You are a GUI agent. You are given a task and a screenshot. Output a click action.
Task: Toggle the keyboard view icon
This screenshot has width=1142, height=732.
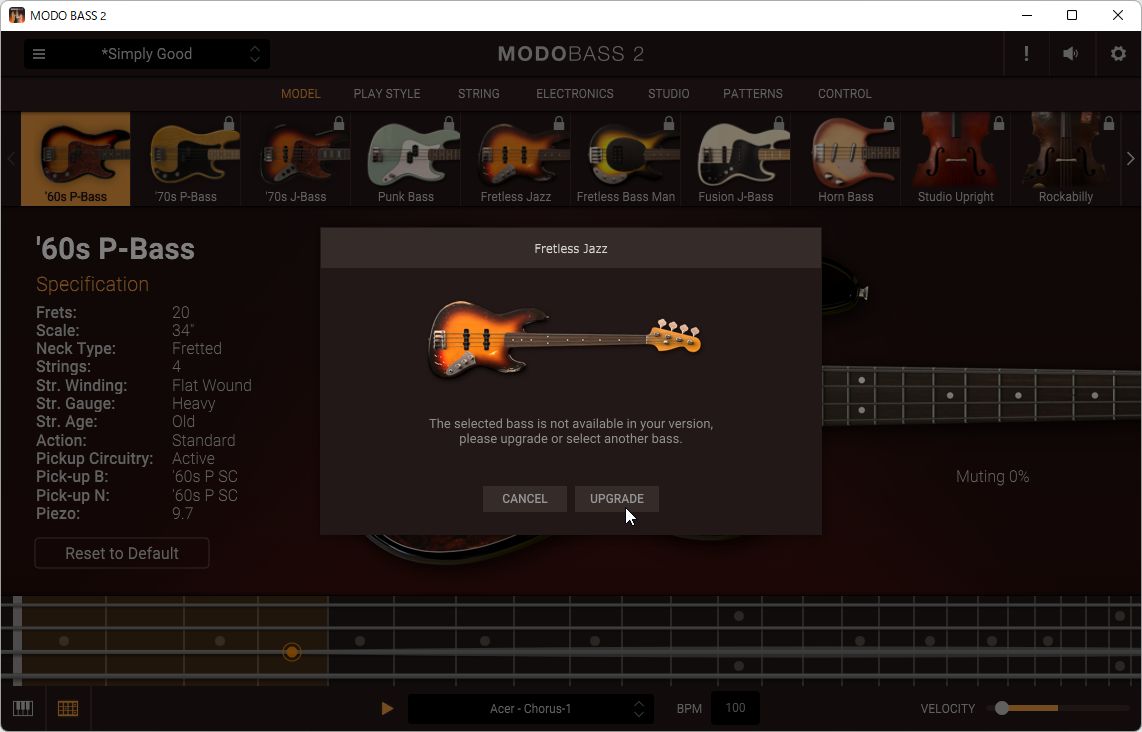22,708
